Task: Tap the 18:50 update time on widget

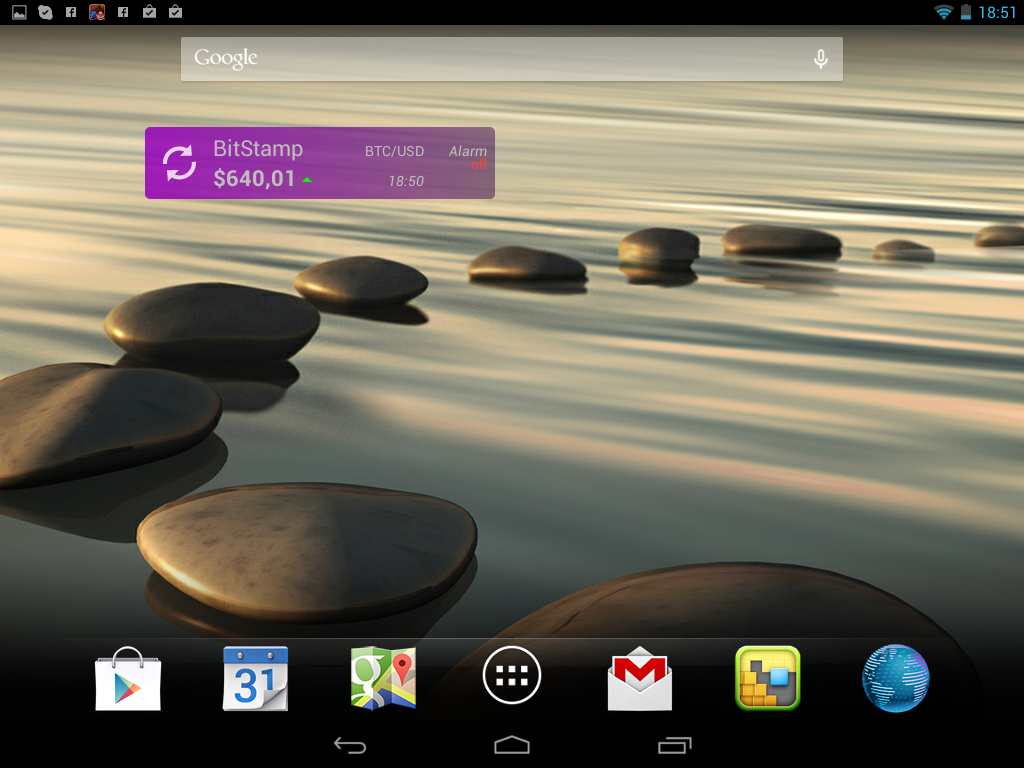Action: [406, 182]
